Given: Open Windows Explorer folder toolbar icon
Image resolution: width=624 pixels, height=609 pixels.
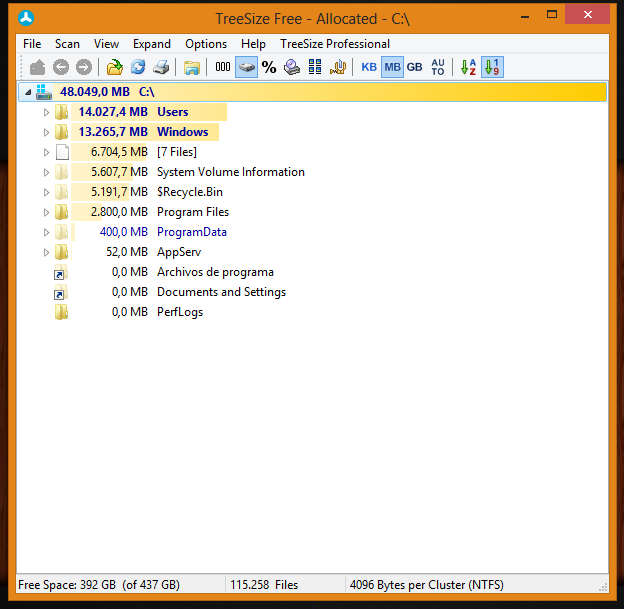Looking at the screenshot, I should [192, 67].
